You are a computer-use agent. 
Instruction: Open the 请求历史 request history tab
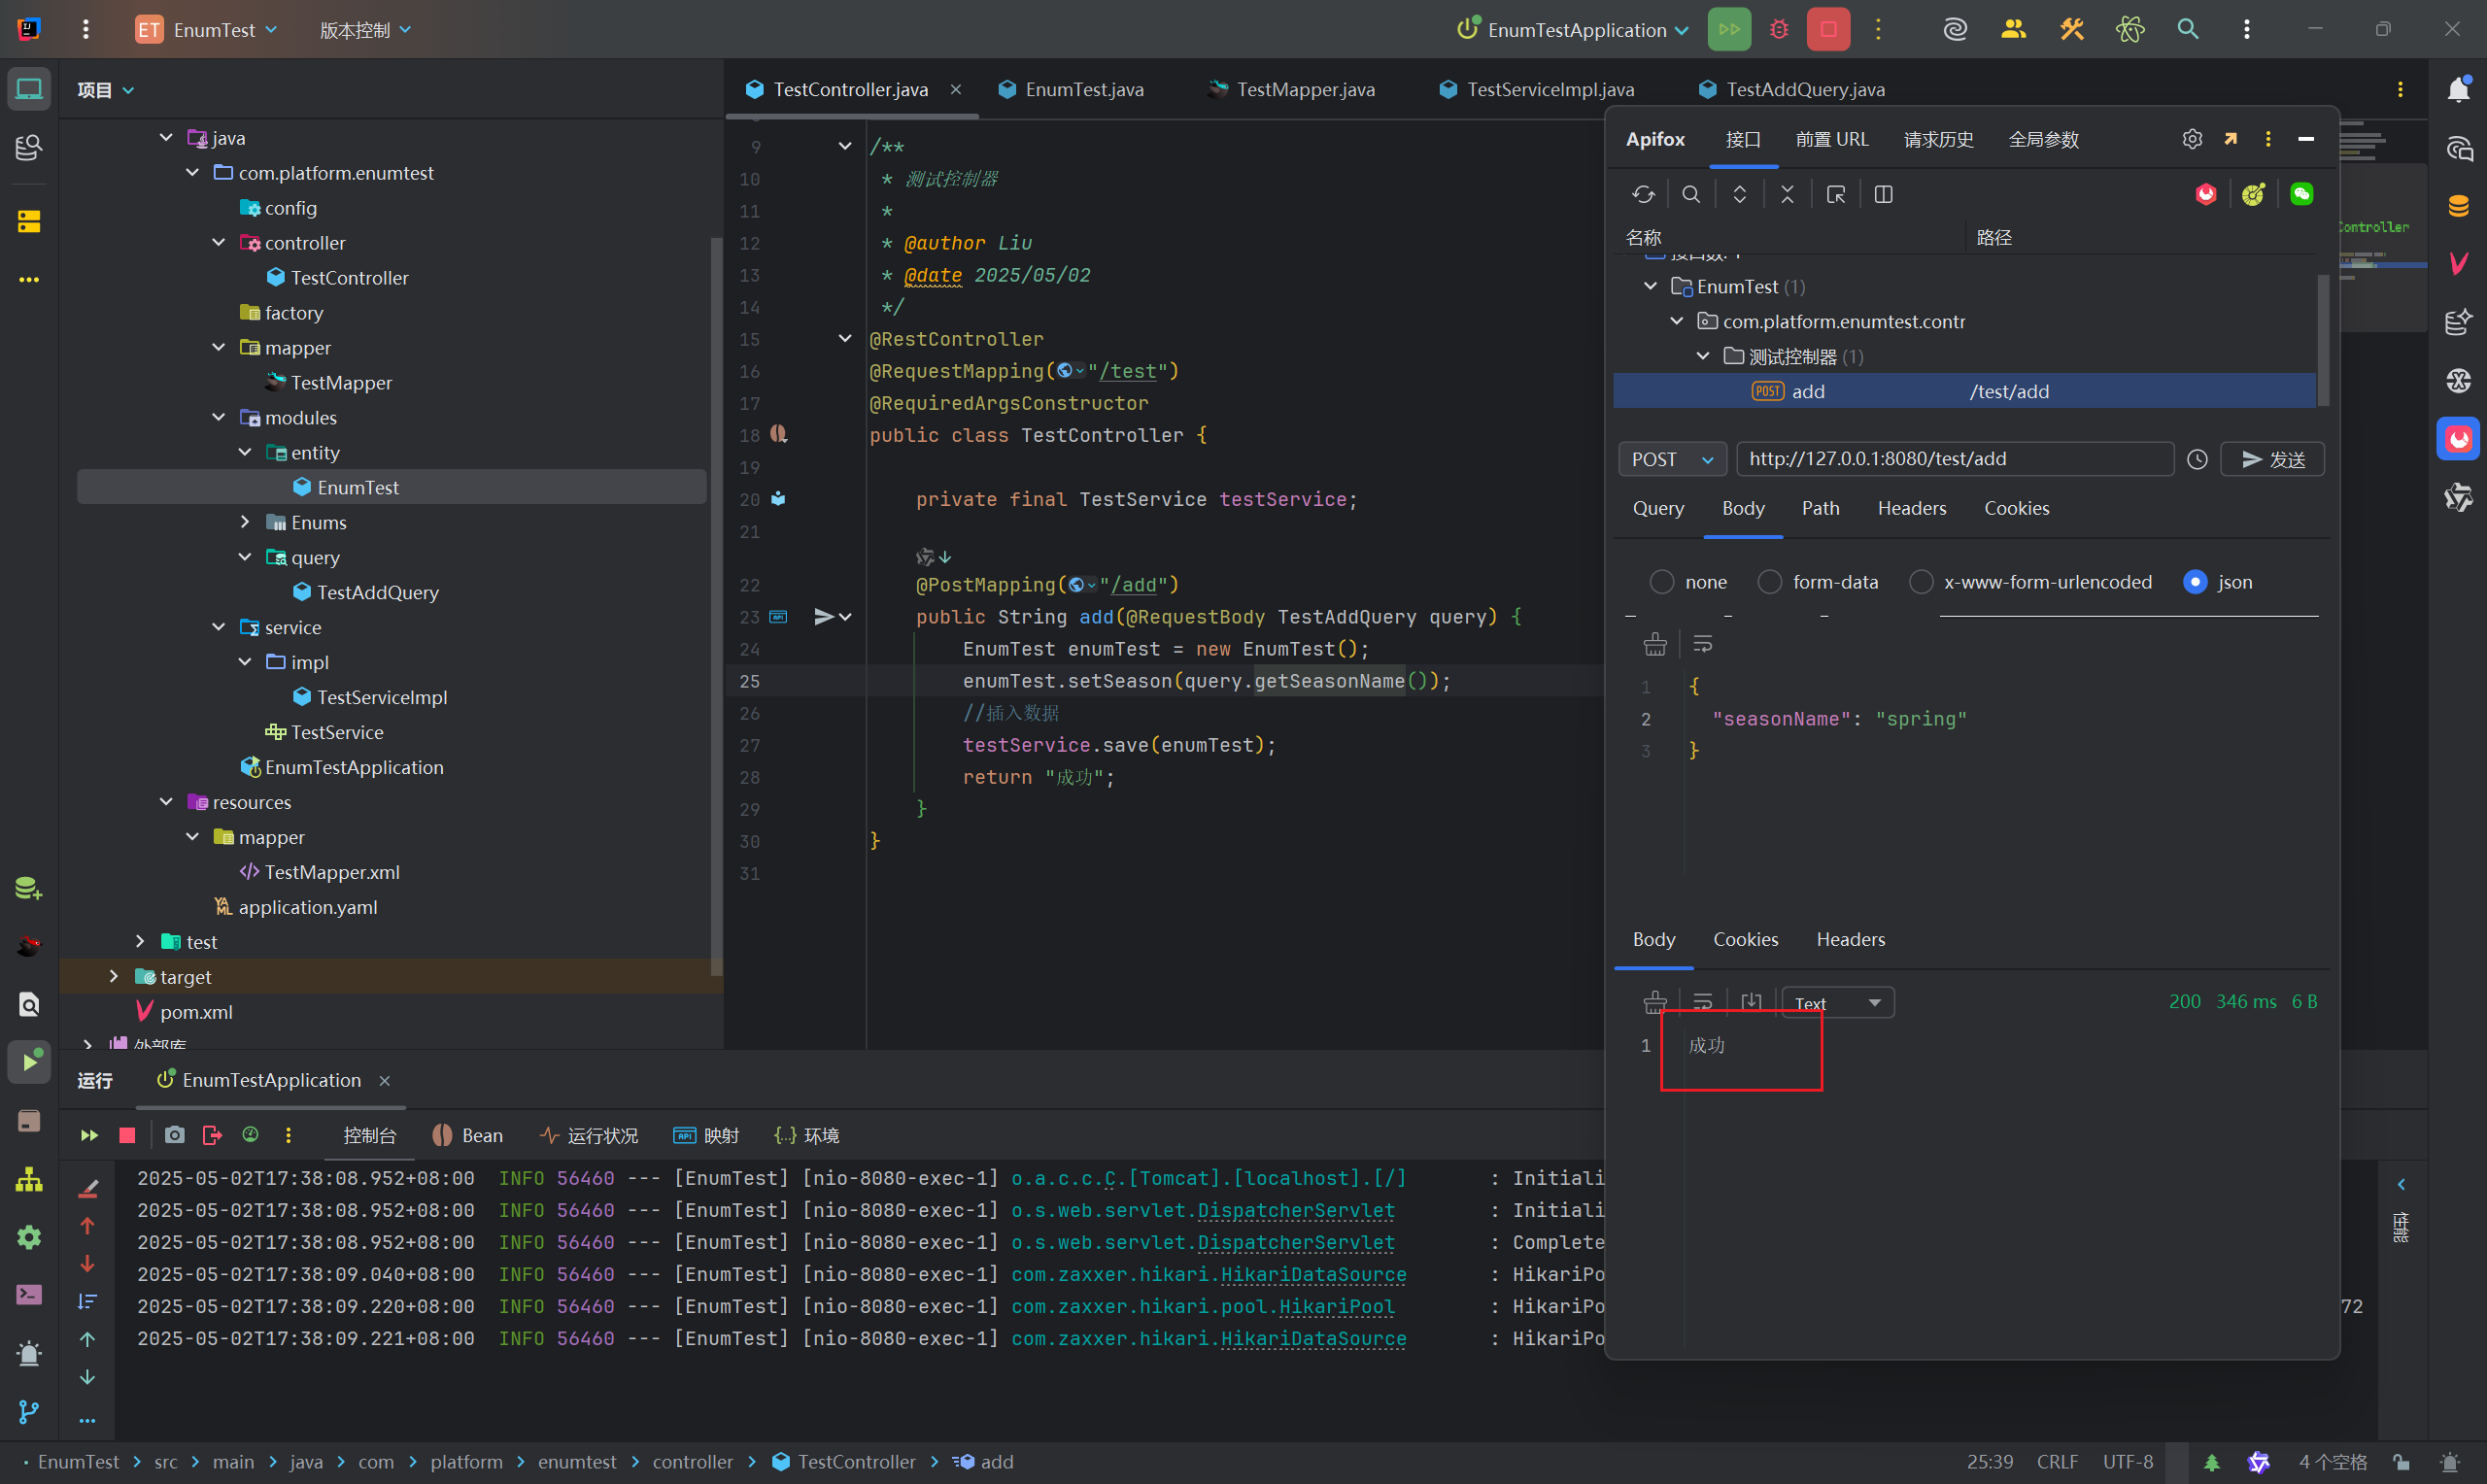point(1938,139)
